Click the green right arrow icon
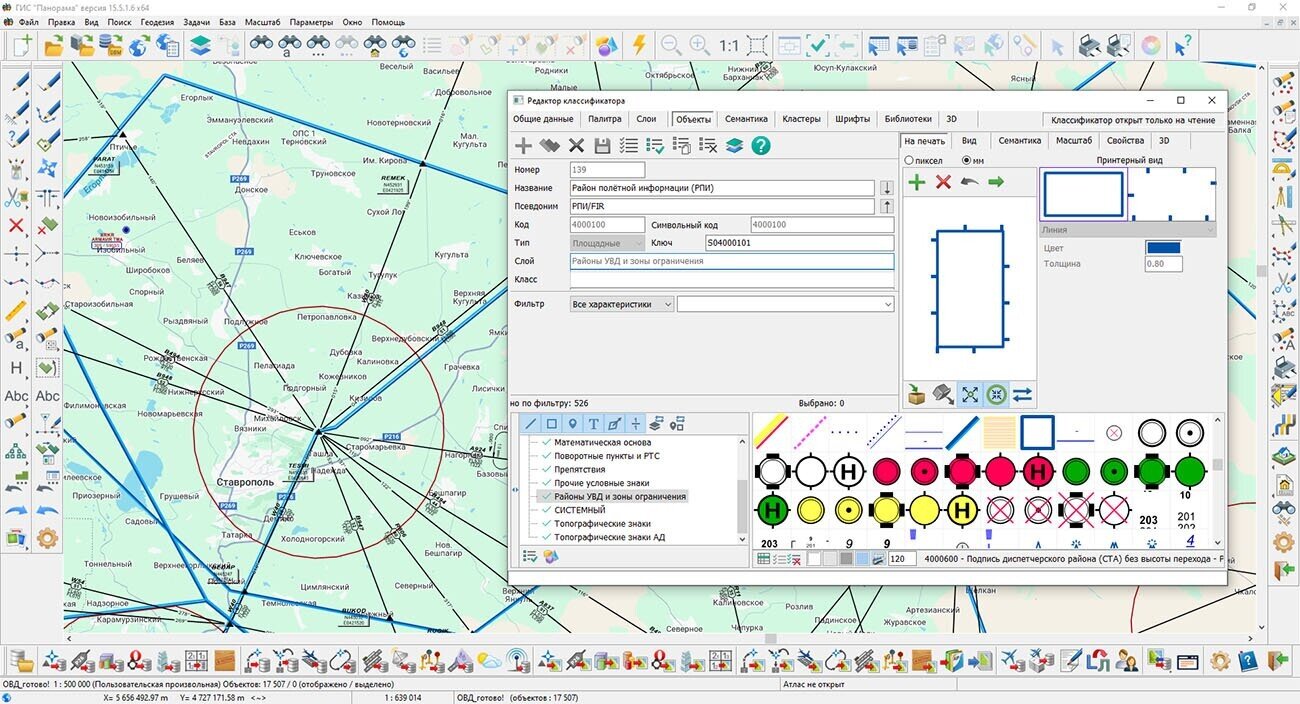 point(996,181)
